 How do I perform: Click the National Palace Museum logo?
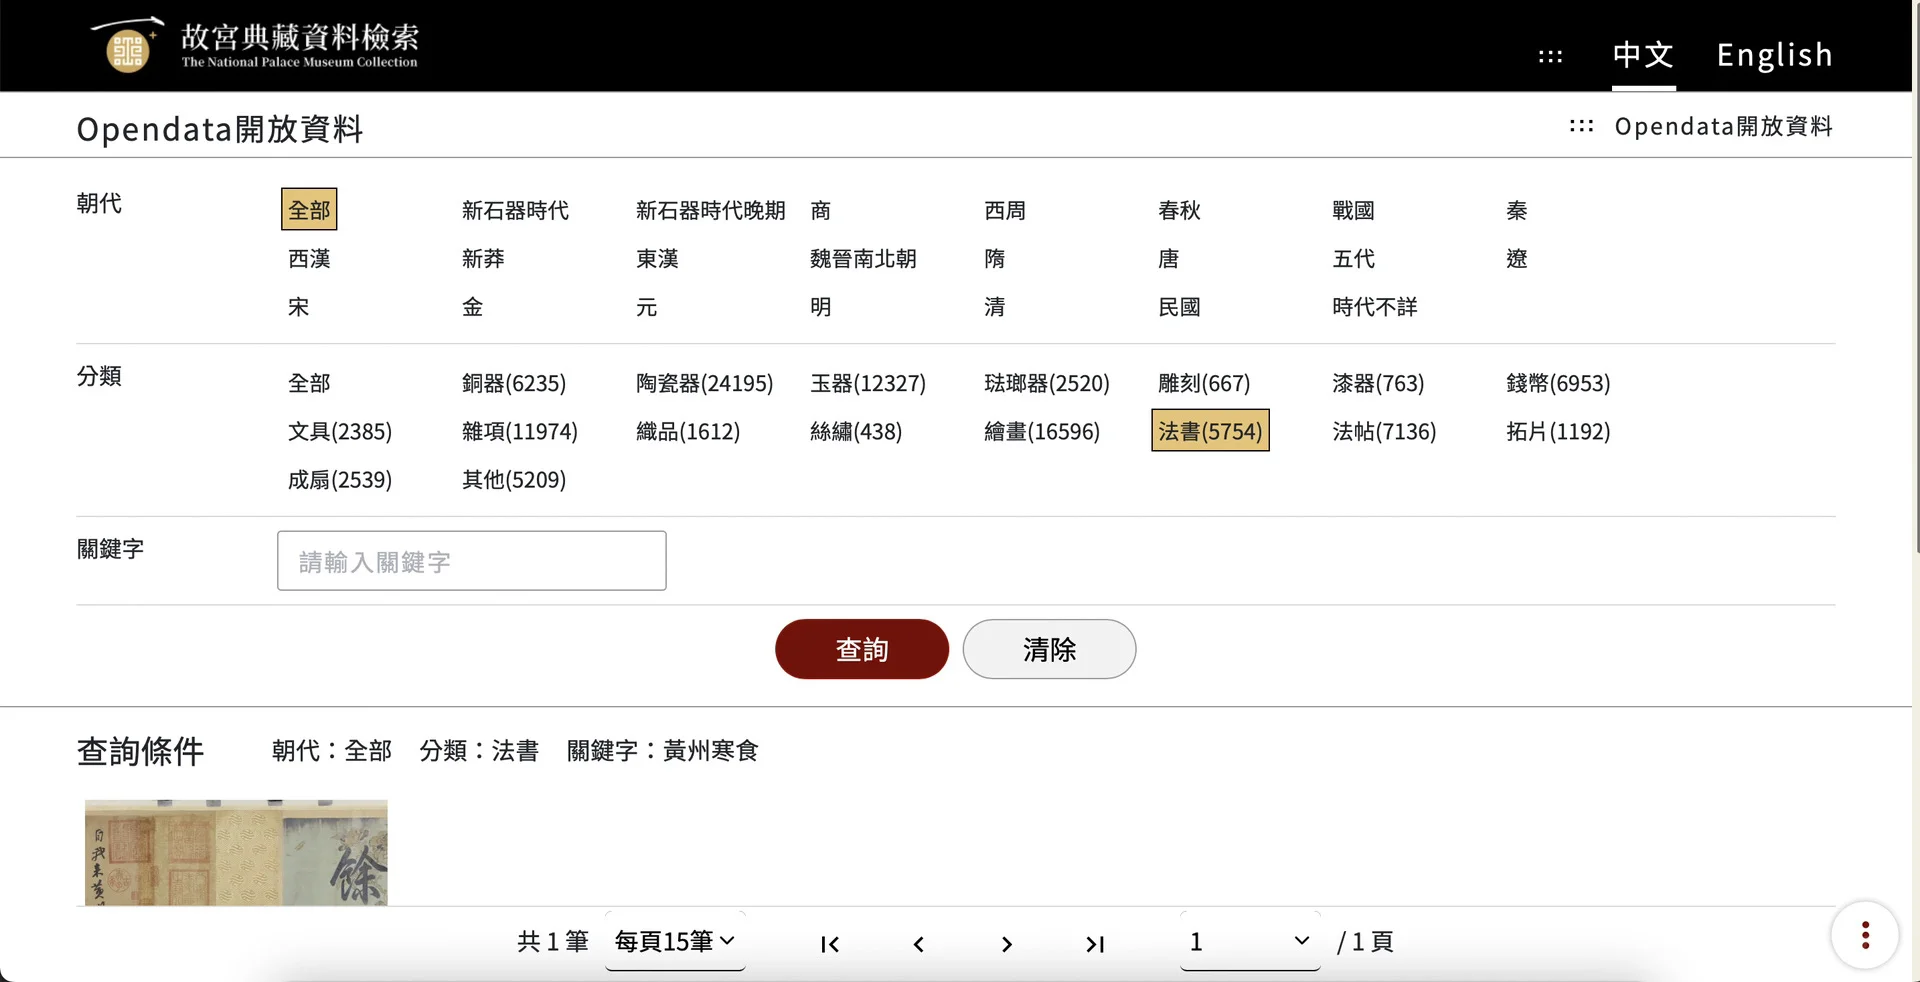pos(254,45)
